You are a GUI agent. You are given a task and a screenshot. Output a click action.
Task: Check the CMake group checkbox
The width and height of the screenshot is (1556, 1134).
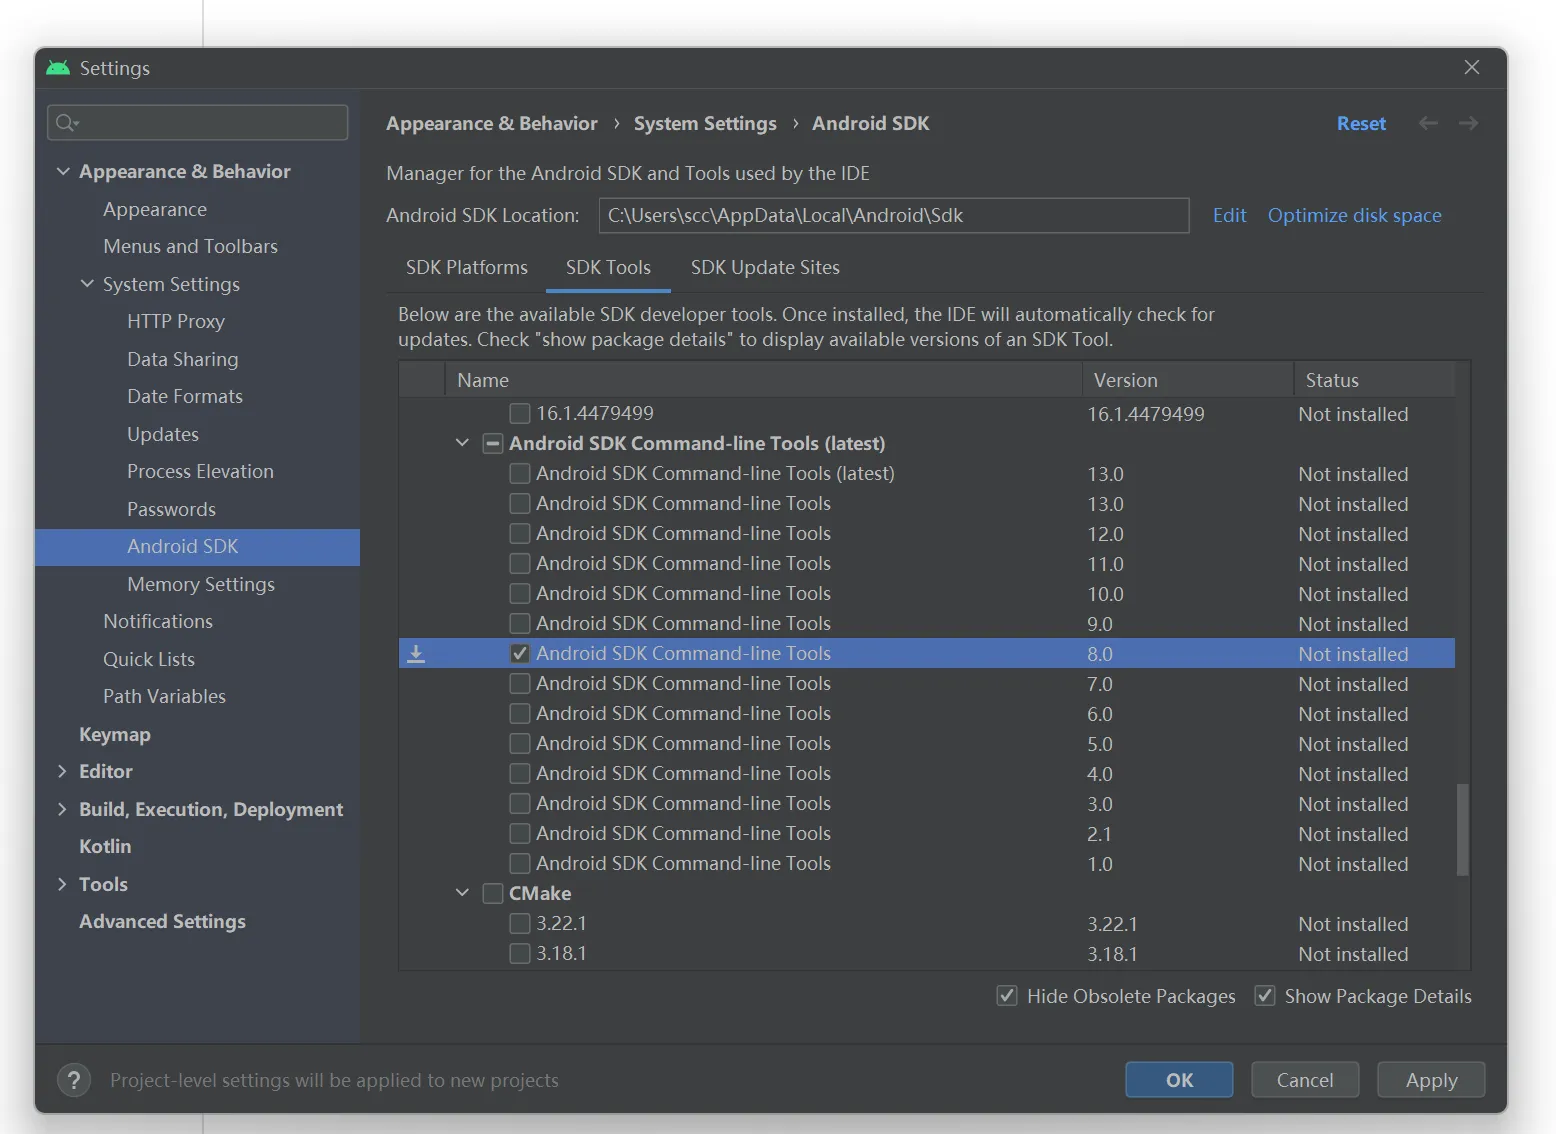tap(493, 893)
